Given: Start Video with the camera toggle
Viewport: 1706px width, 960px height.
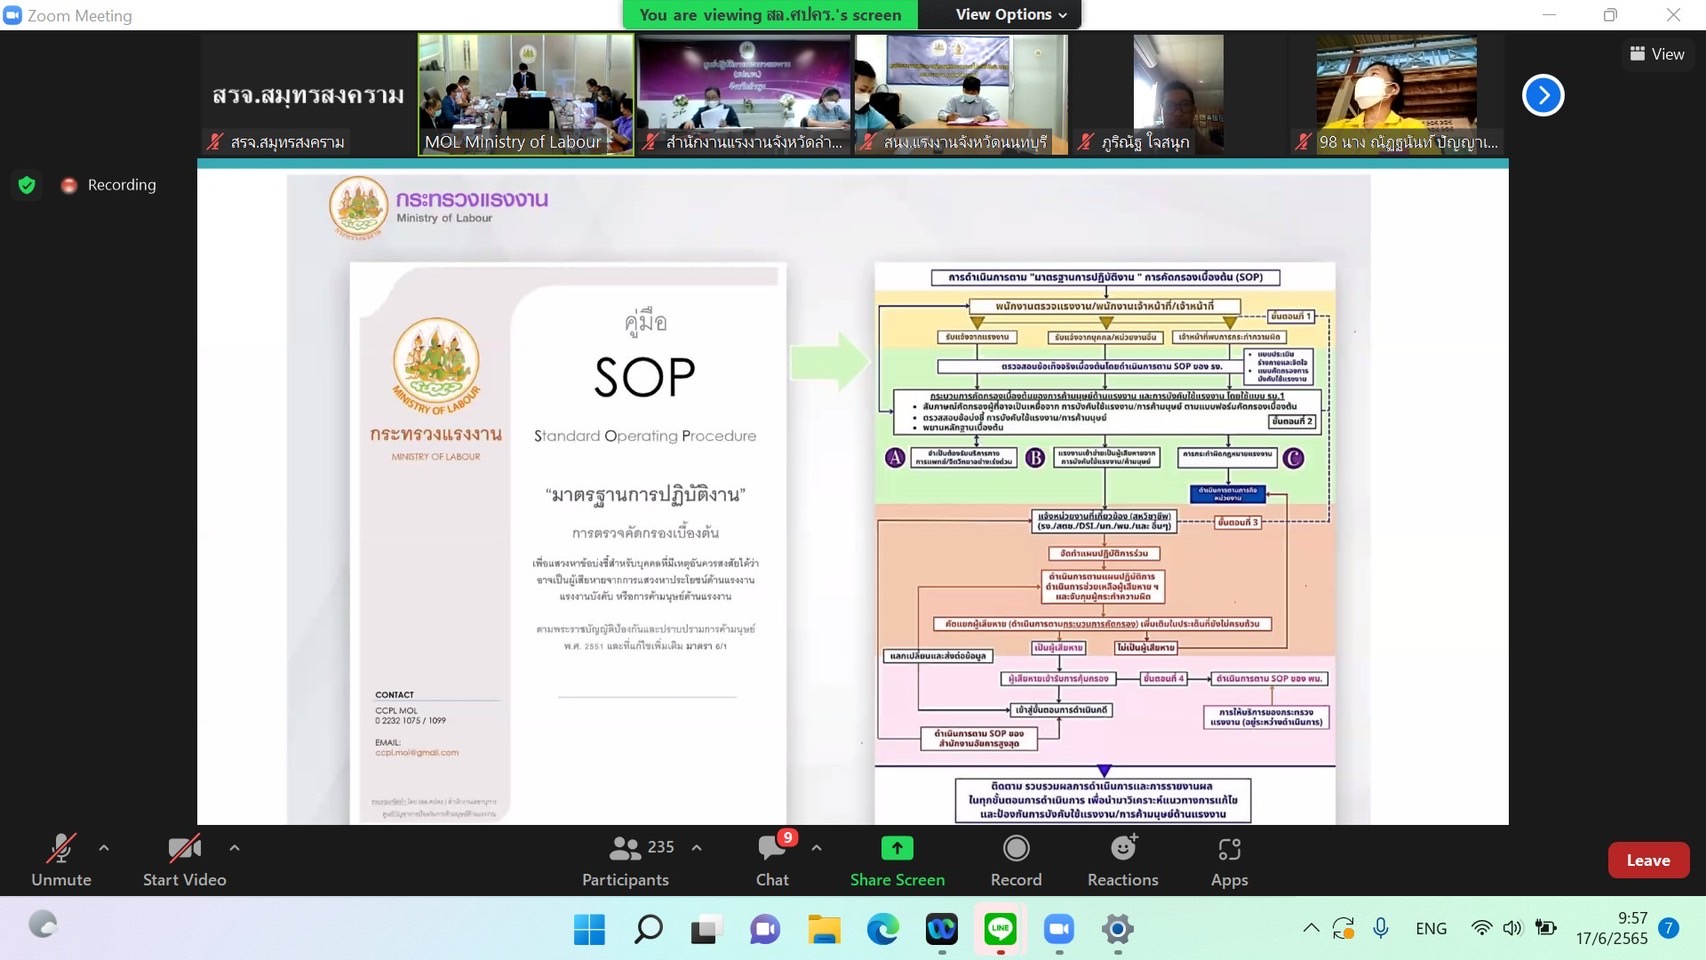Looking at the screenshot, I should point(184,860).
